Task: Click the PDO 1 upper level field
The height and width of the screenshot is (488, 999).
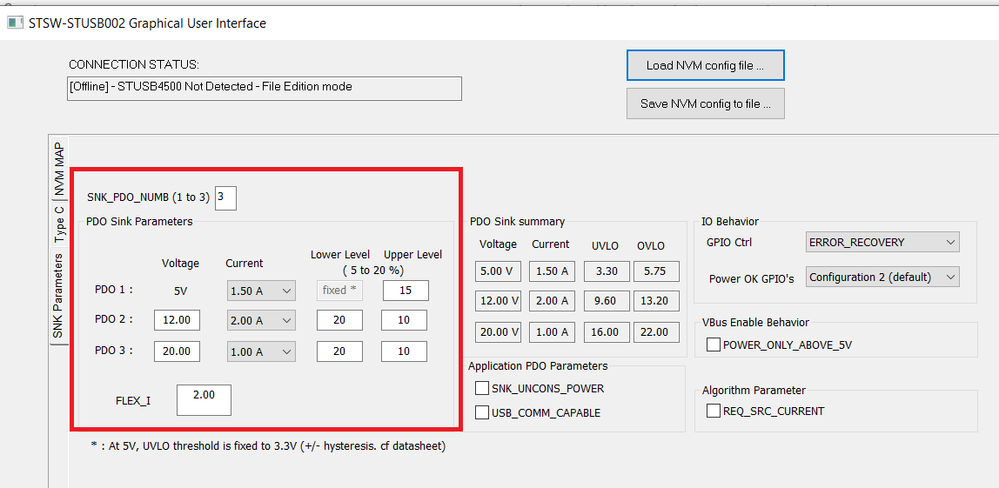Action: [x=404, y=290]
